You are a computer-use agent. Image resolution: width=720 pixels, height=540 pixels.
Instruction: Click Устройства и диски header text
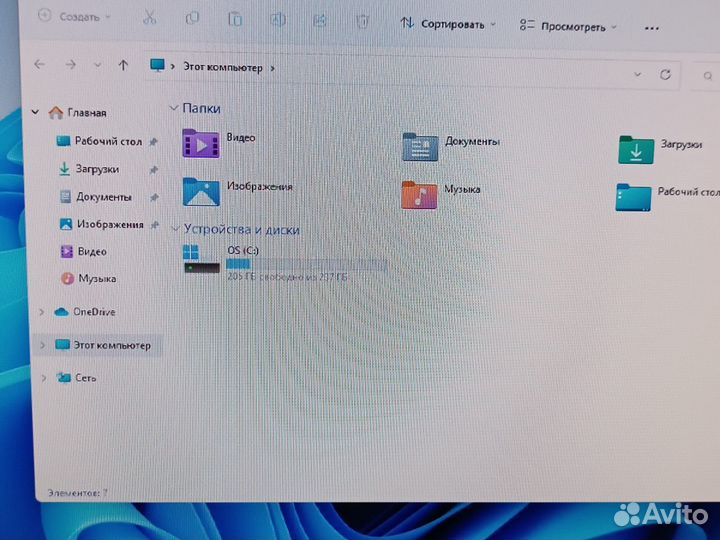[242, 229]
